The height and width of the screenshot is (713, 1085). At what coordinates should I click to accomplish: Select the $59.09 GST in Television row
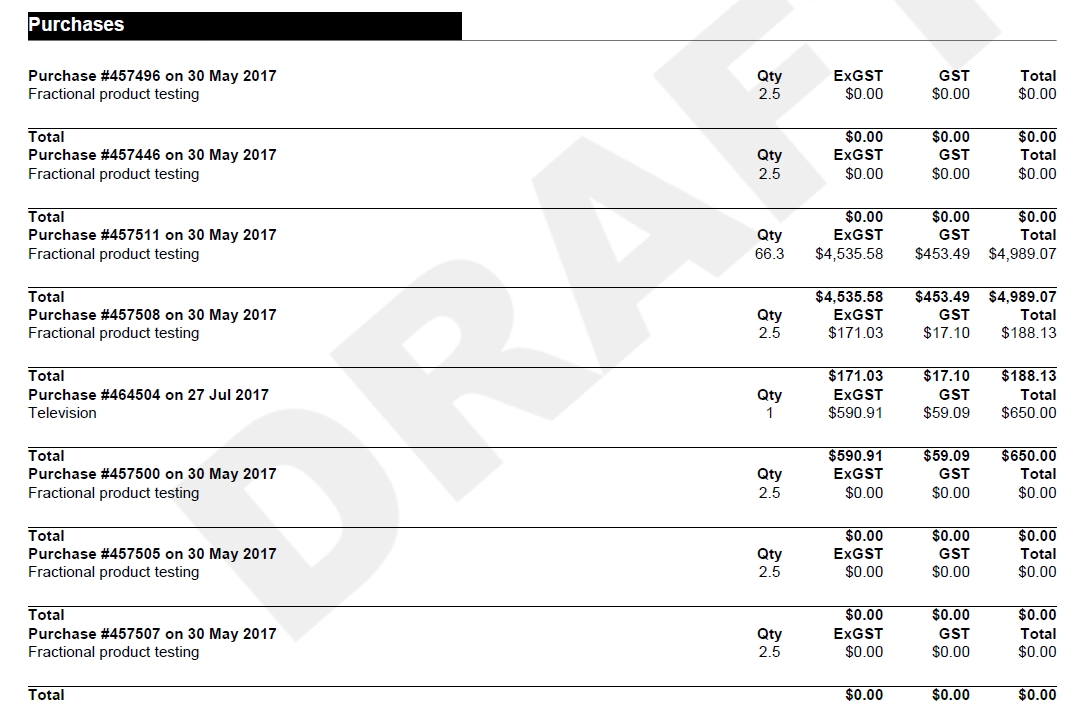(x=946, y=413)
